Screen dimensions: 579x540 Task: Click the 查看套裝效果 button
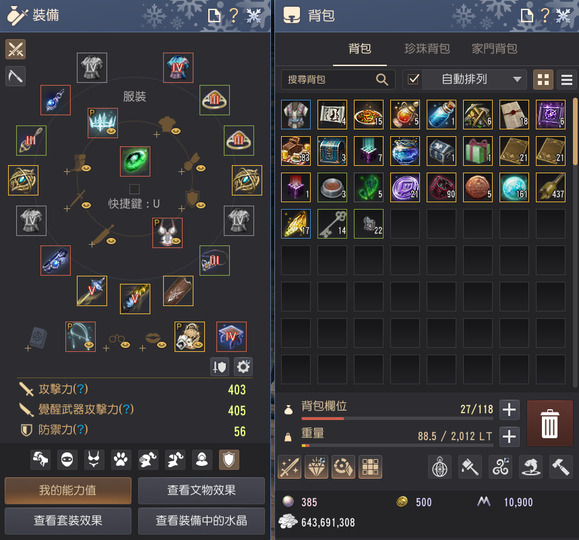pos(68,521)
